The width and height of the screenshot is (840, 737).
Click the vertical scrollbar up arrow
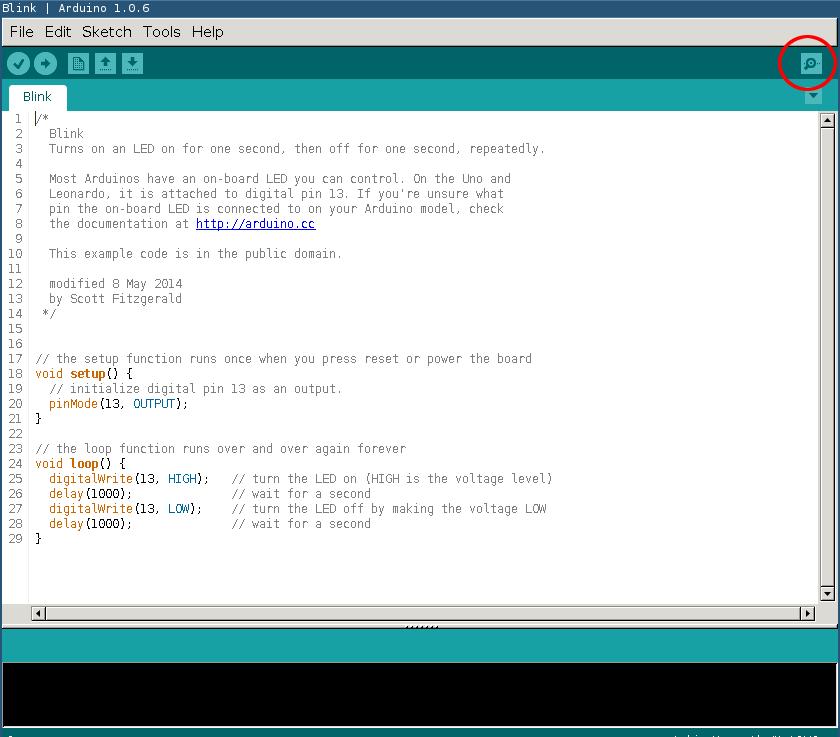coord(827,120)
